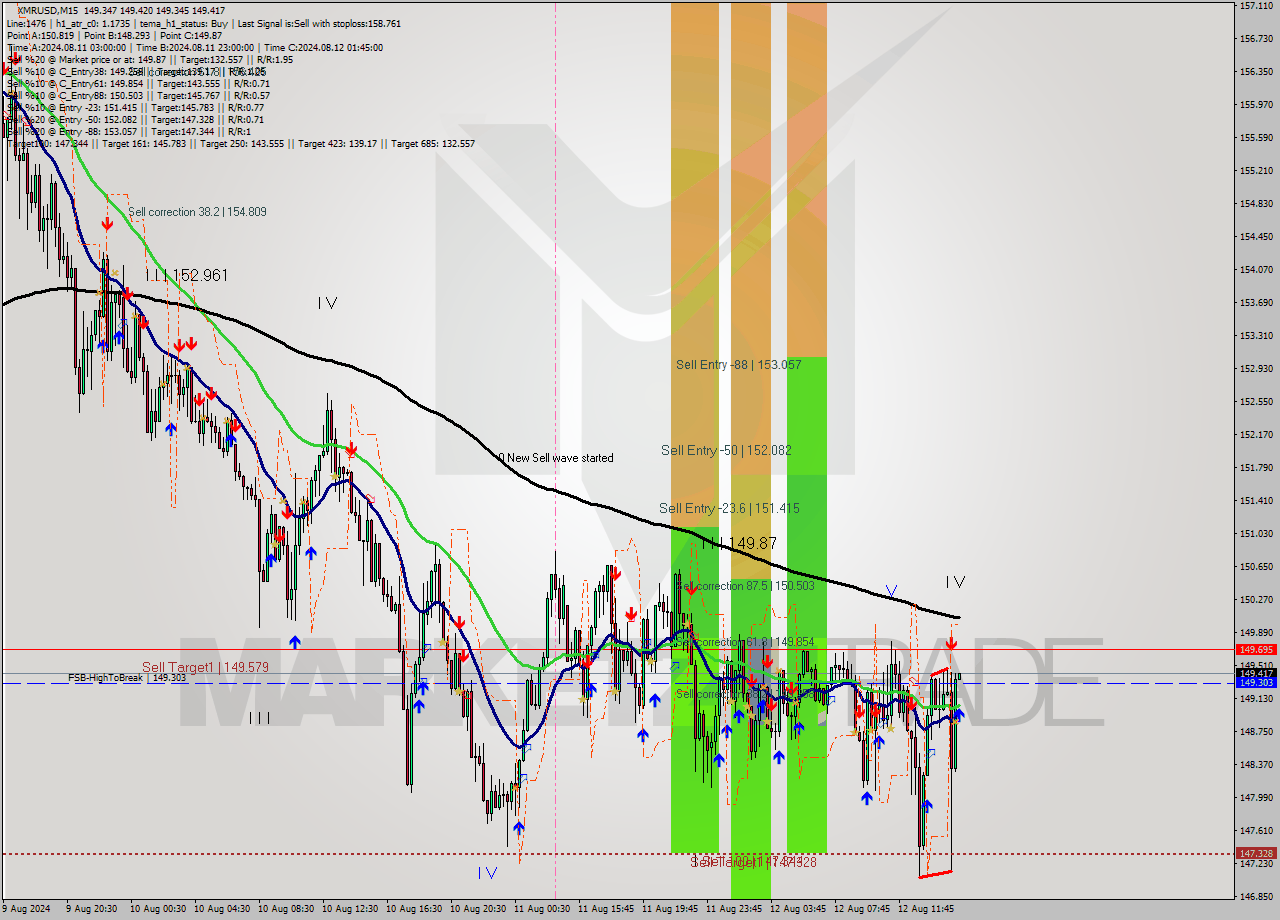Viewport: 1280px width, 920px height.
Task: Click the '11 Aug 15:45' time axis label
Action: 606,910
